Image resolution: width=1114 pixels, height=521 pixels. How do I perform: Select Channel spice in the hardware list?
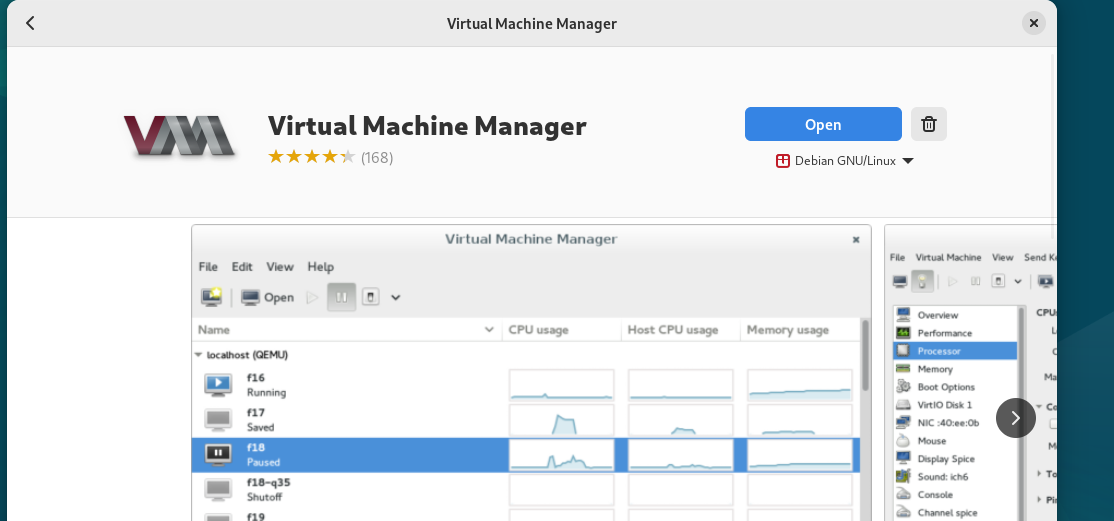(x=955, y=512)
